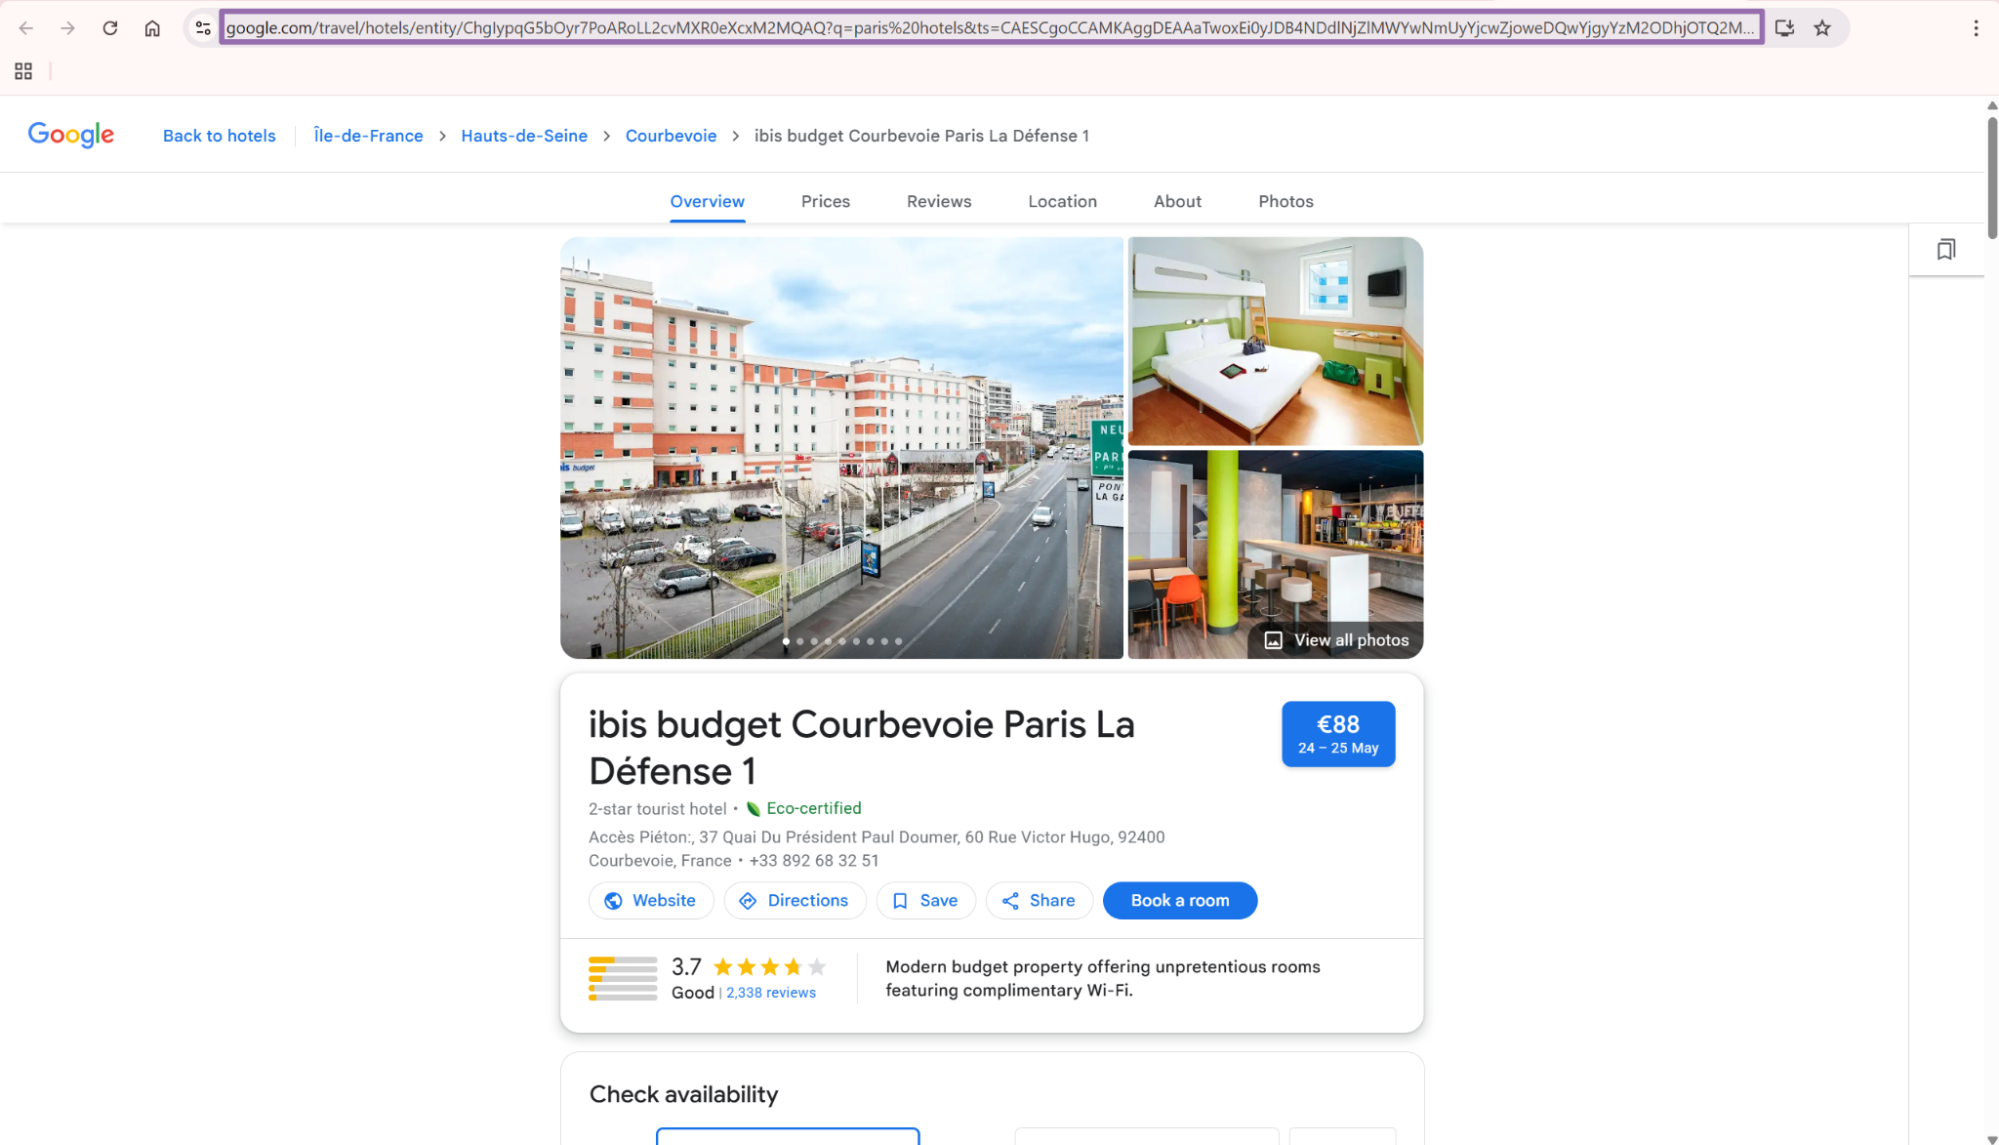The image size is (1999, 1145).
Task: Open the Courbevoie breadcrumb
Action: (670, 135)
